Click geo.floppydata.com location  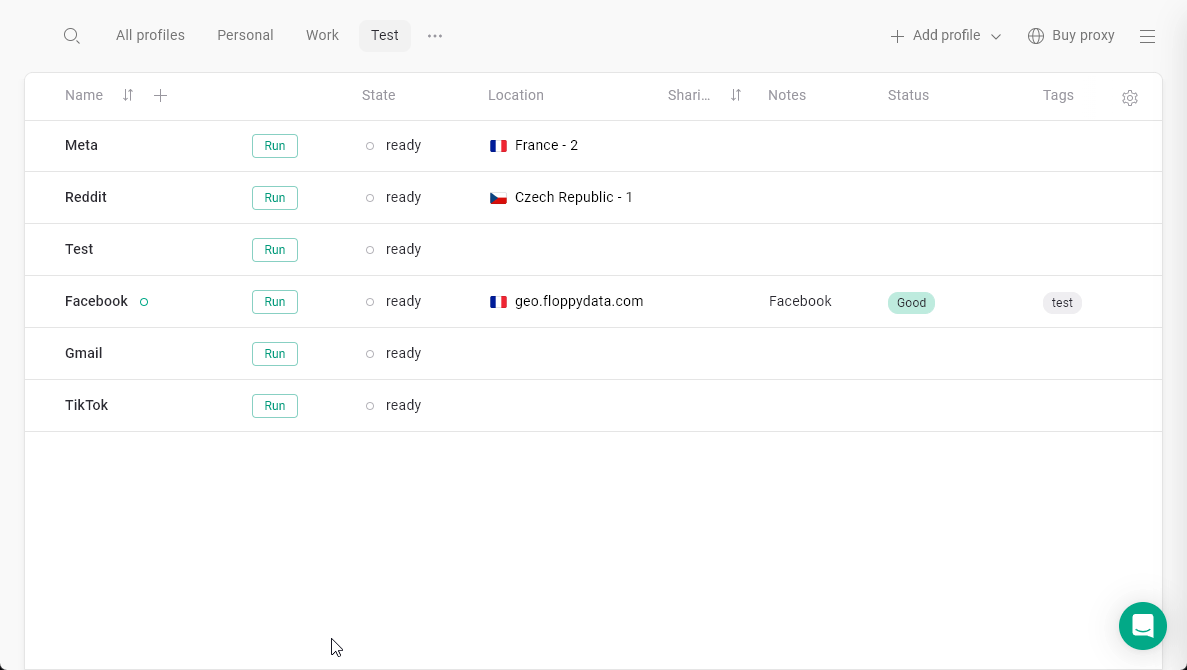pos(579,301)
